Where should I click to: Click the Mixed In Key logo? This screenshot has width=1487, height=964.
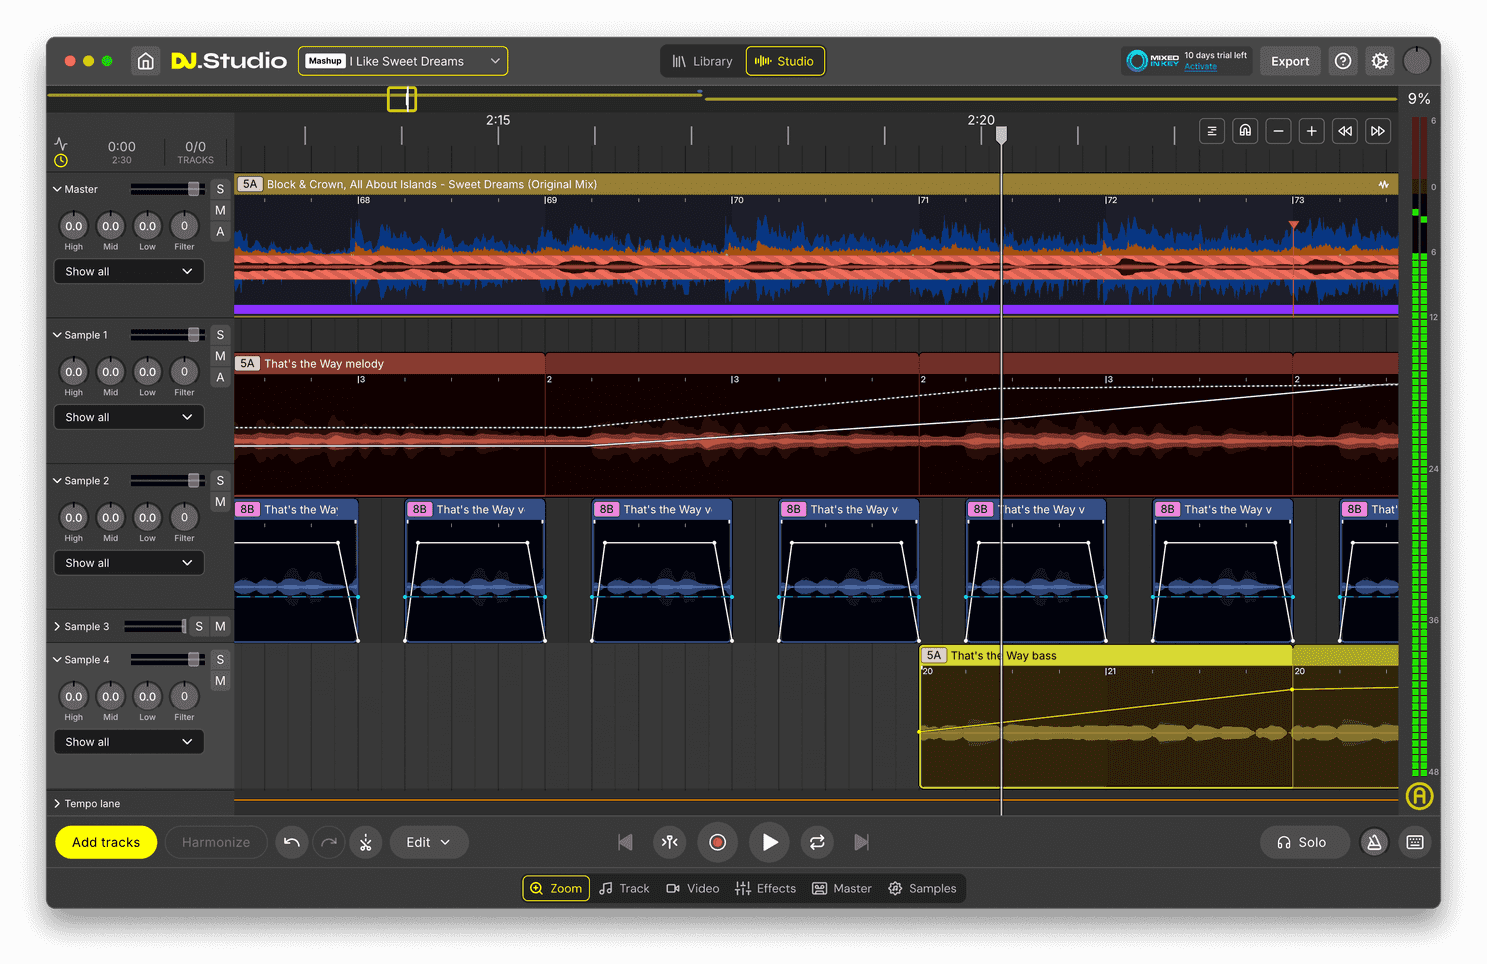[1153, 61]
